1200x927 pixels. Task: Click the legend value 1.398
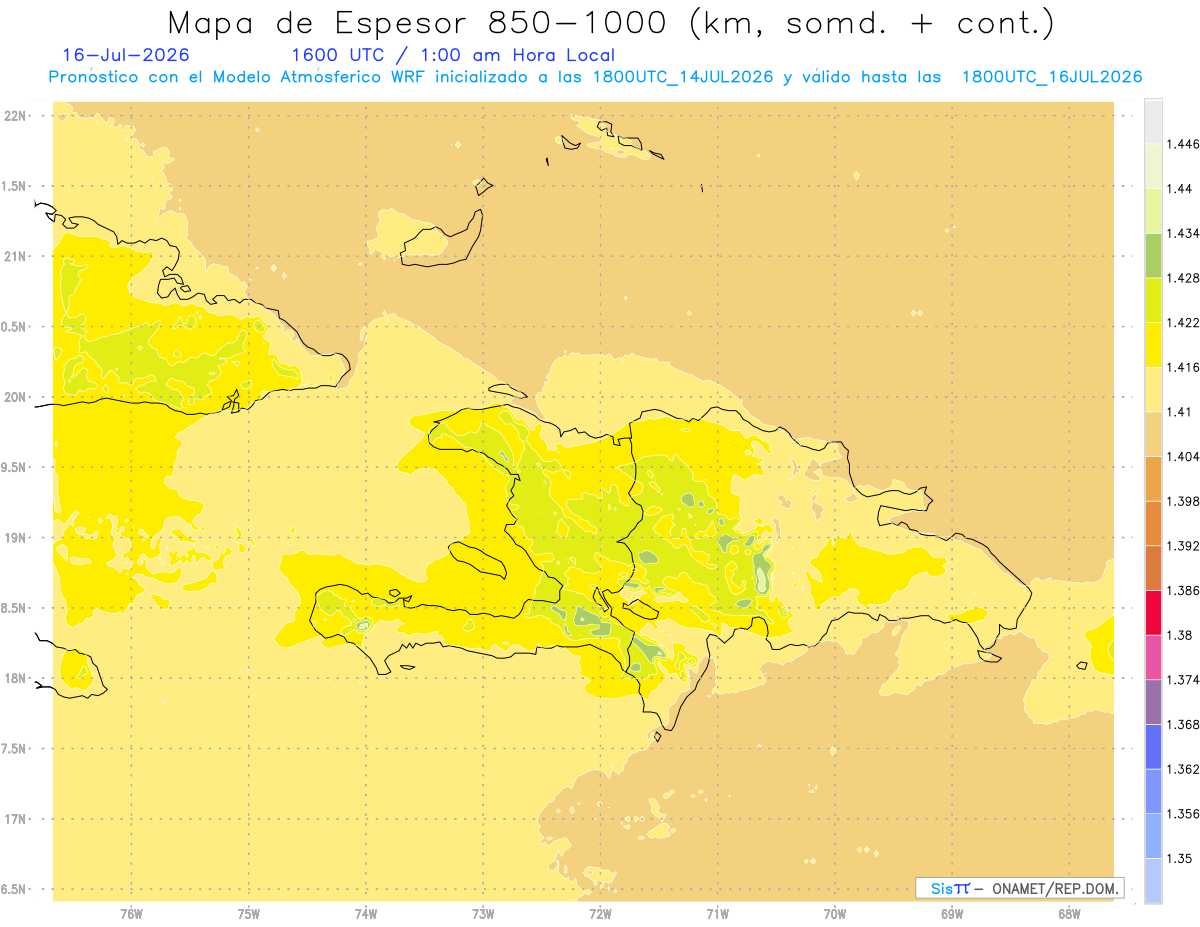(x=1184, y=501)
